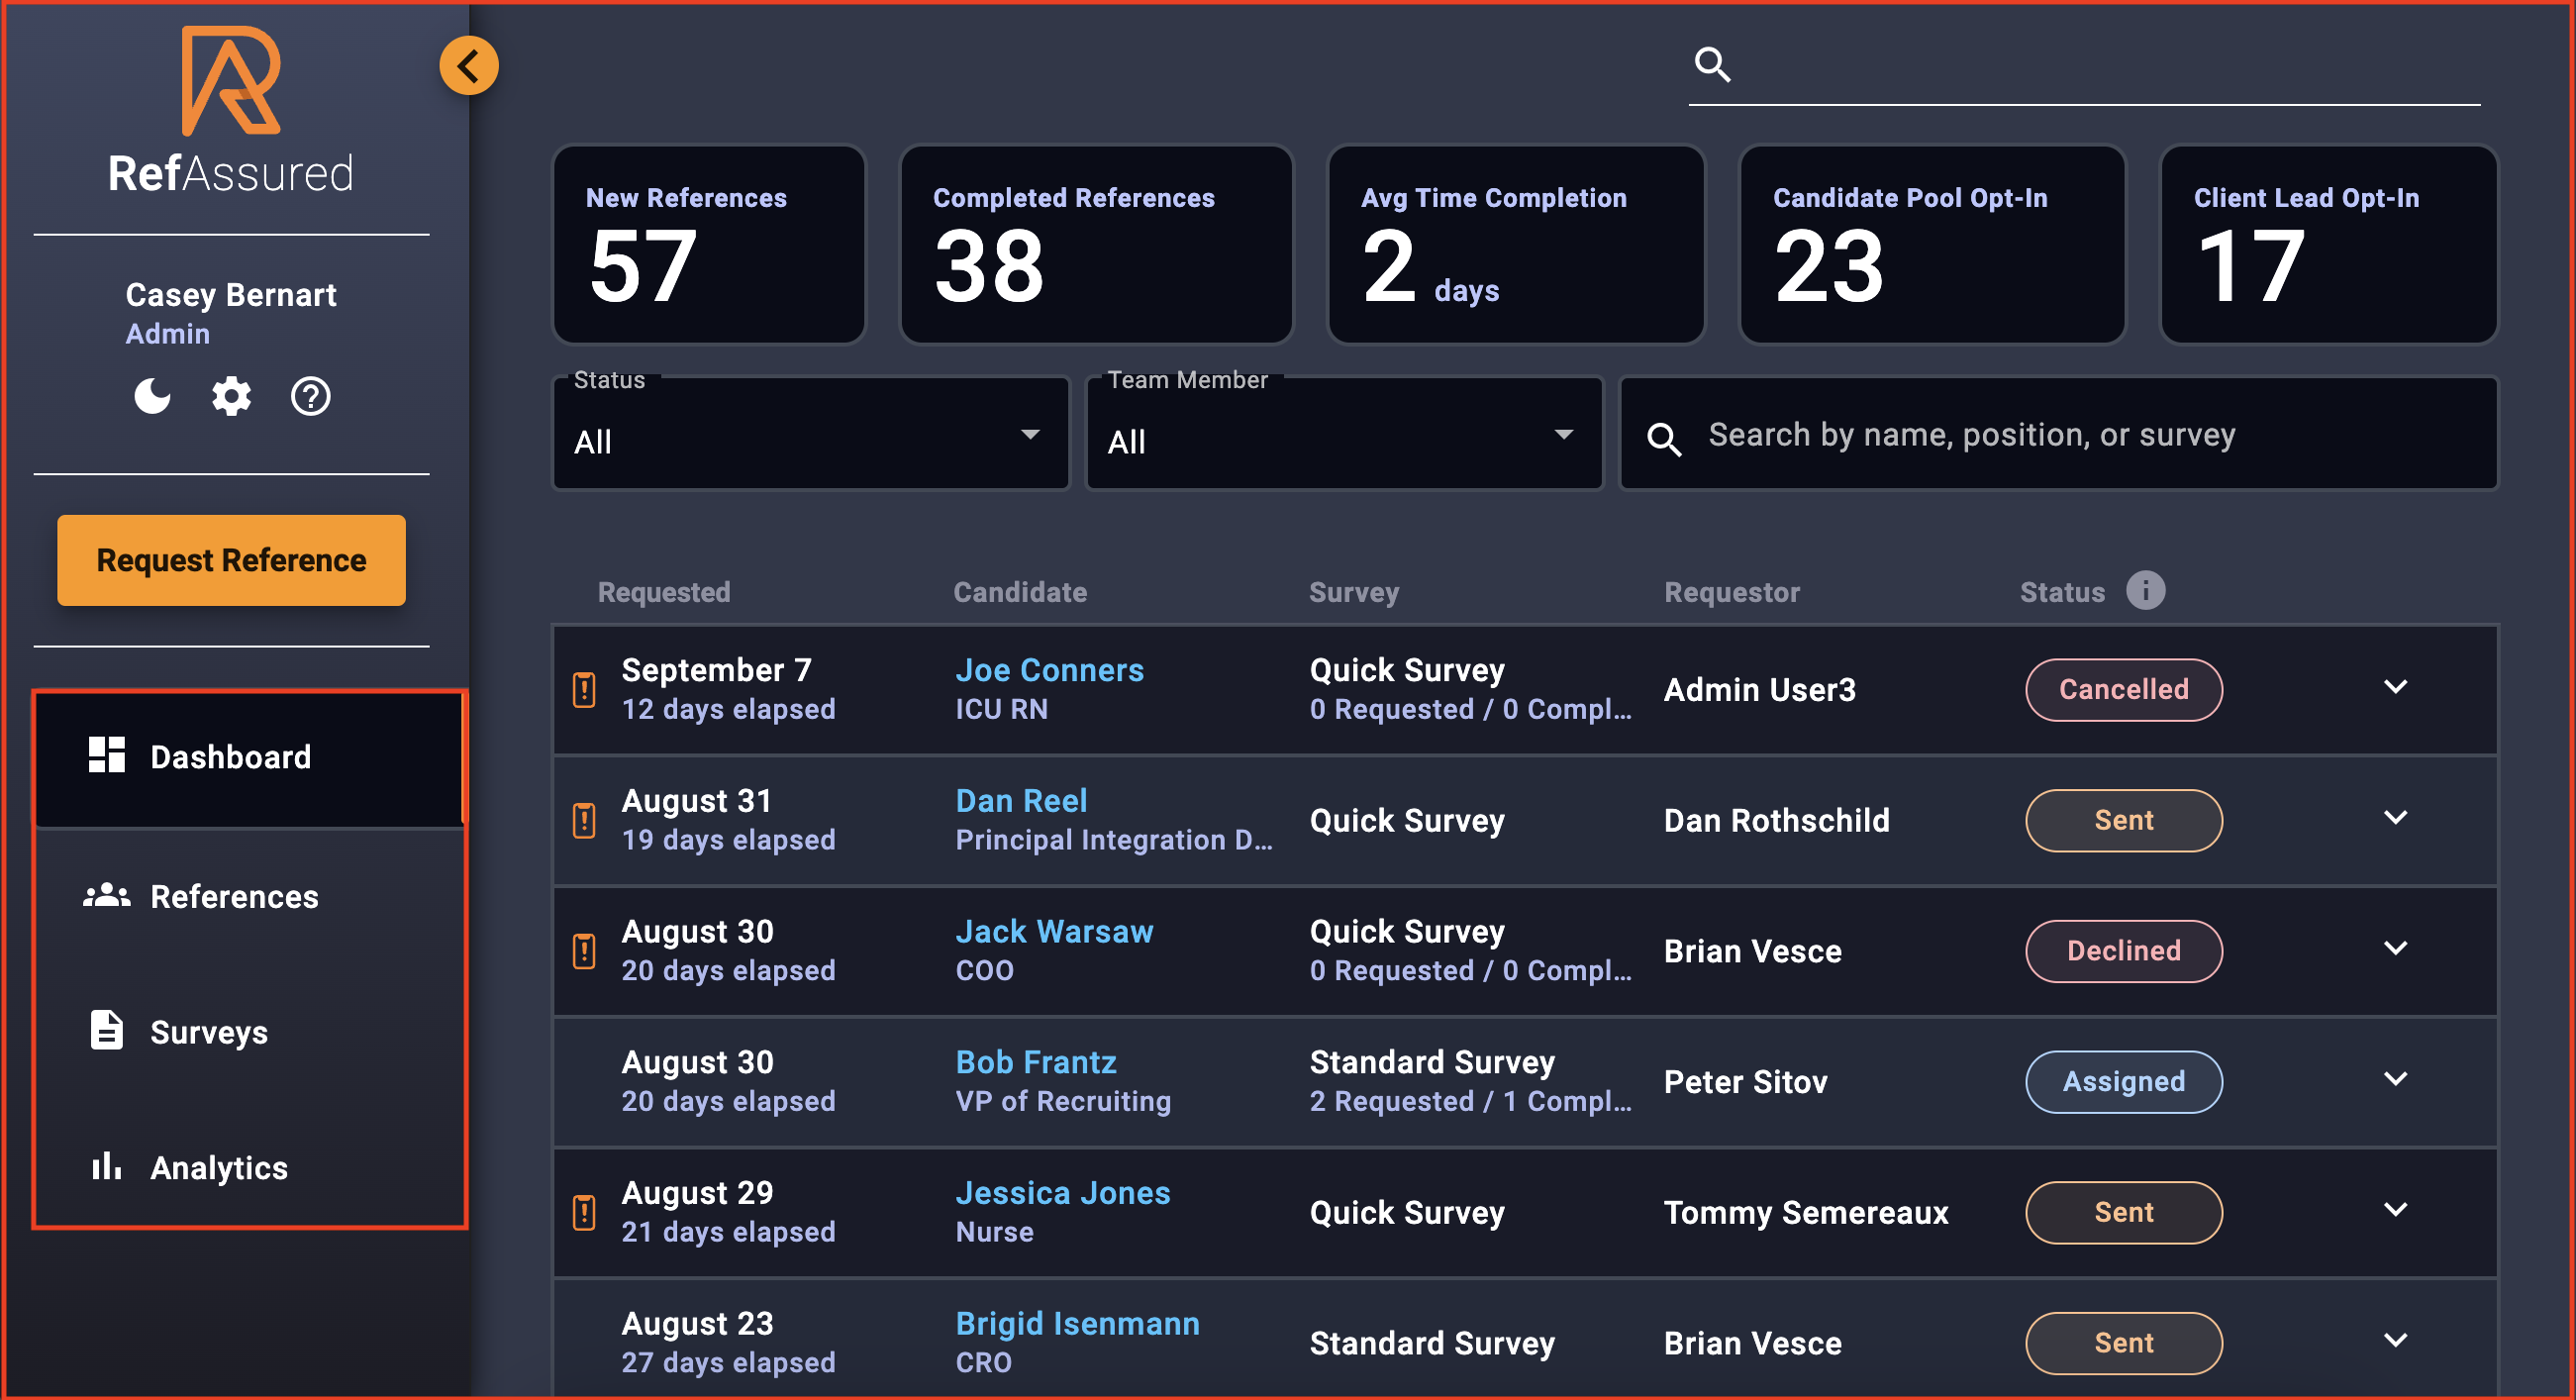Click Declined status badge for Jack Warsaw

click(x=2124, y=951)
